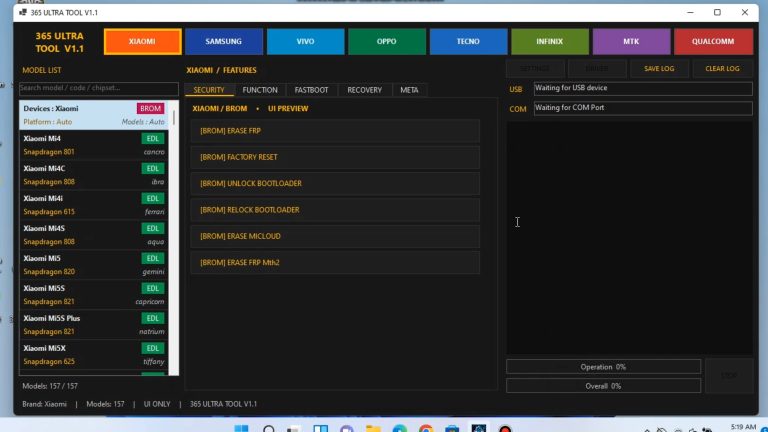Image resolution: width=768 pixels, height=432 pixels.
Task: Switch to the MTK section
Action: (631, 42)
